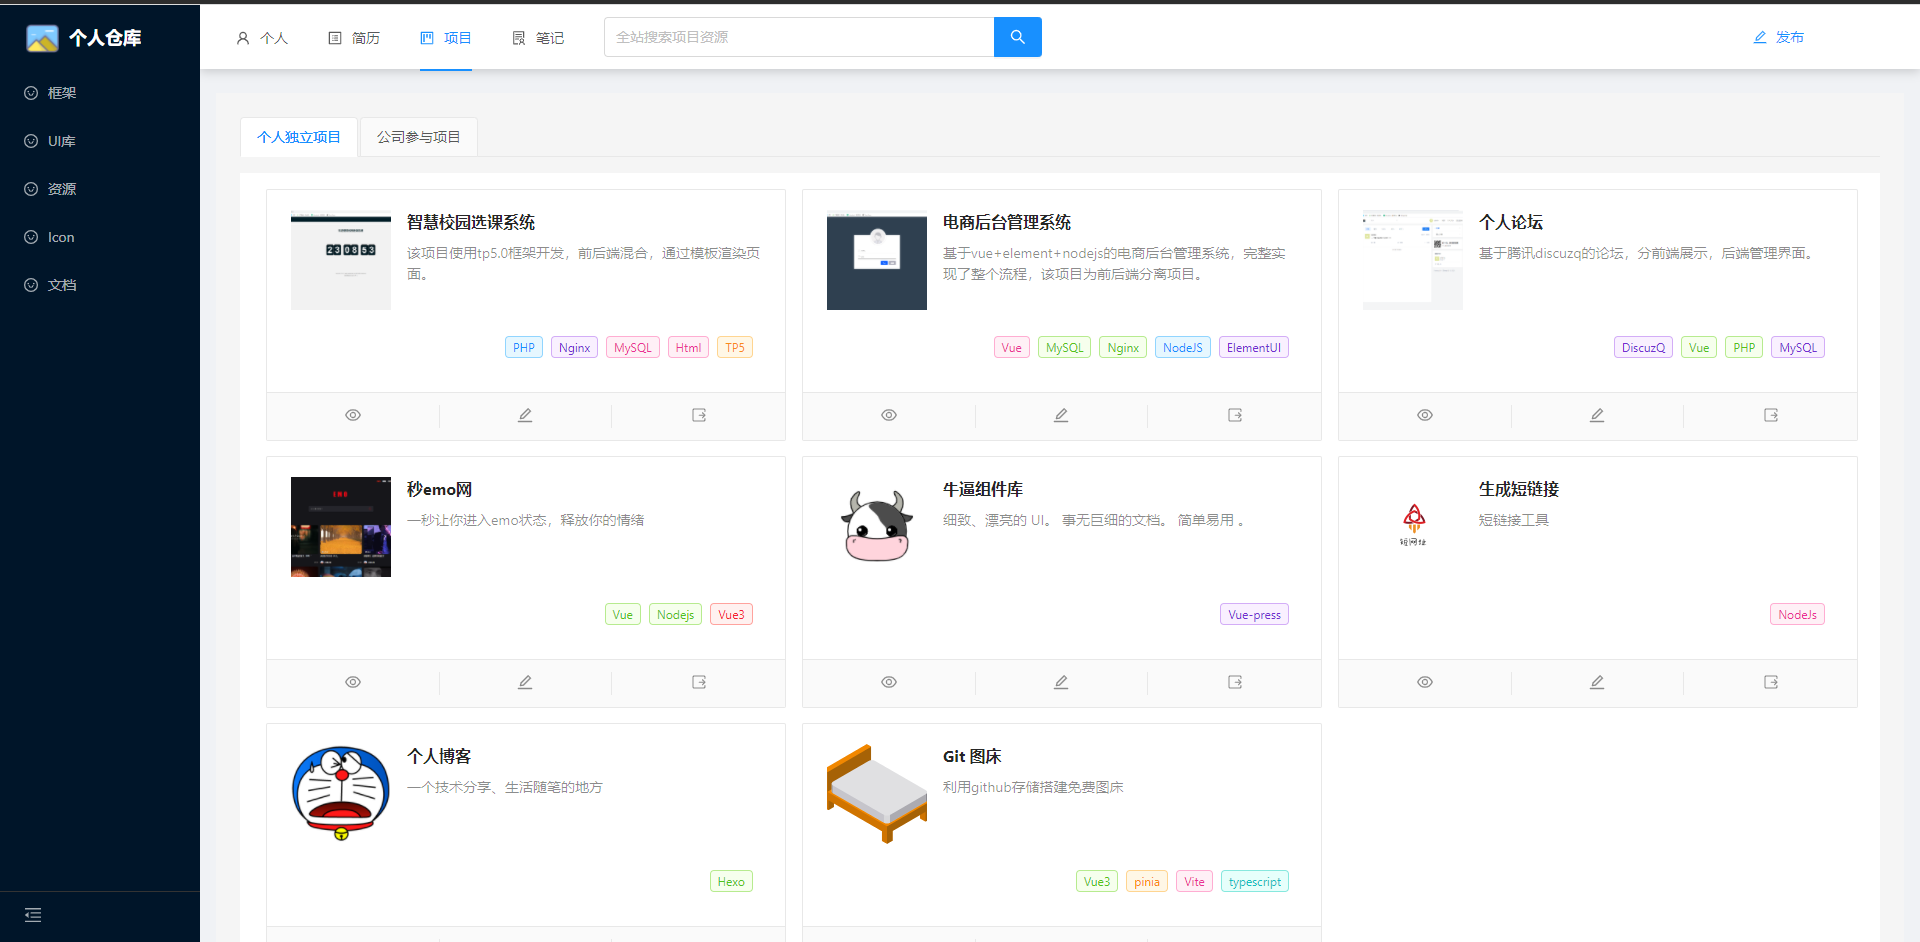
Task: Switch to the 公司参与项目 tab
Action: (x=418, y=137)
